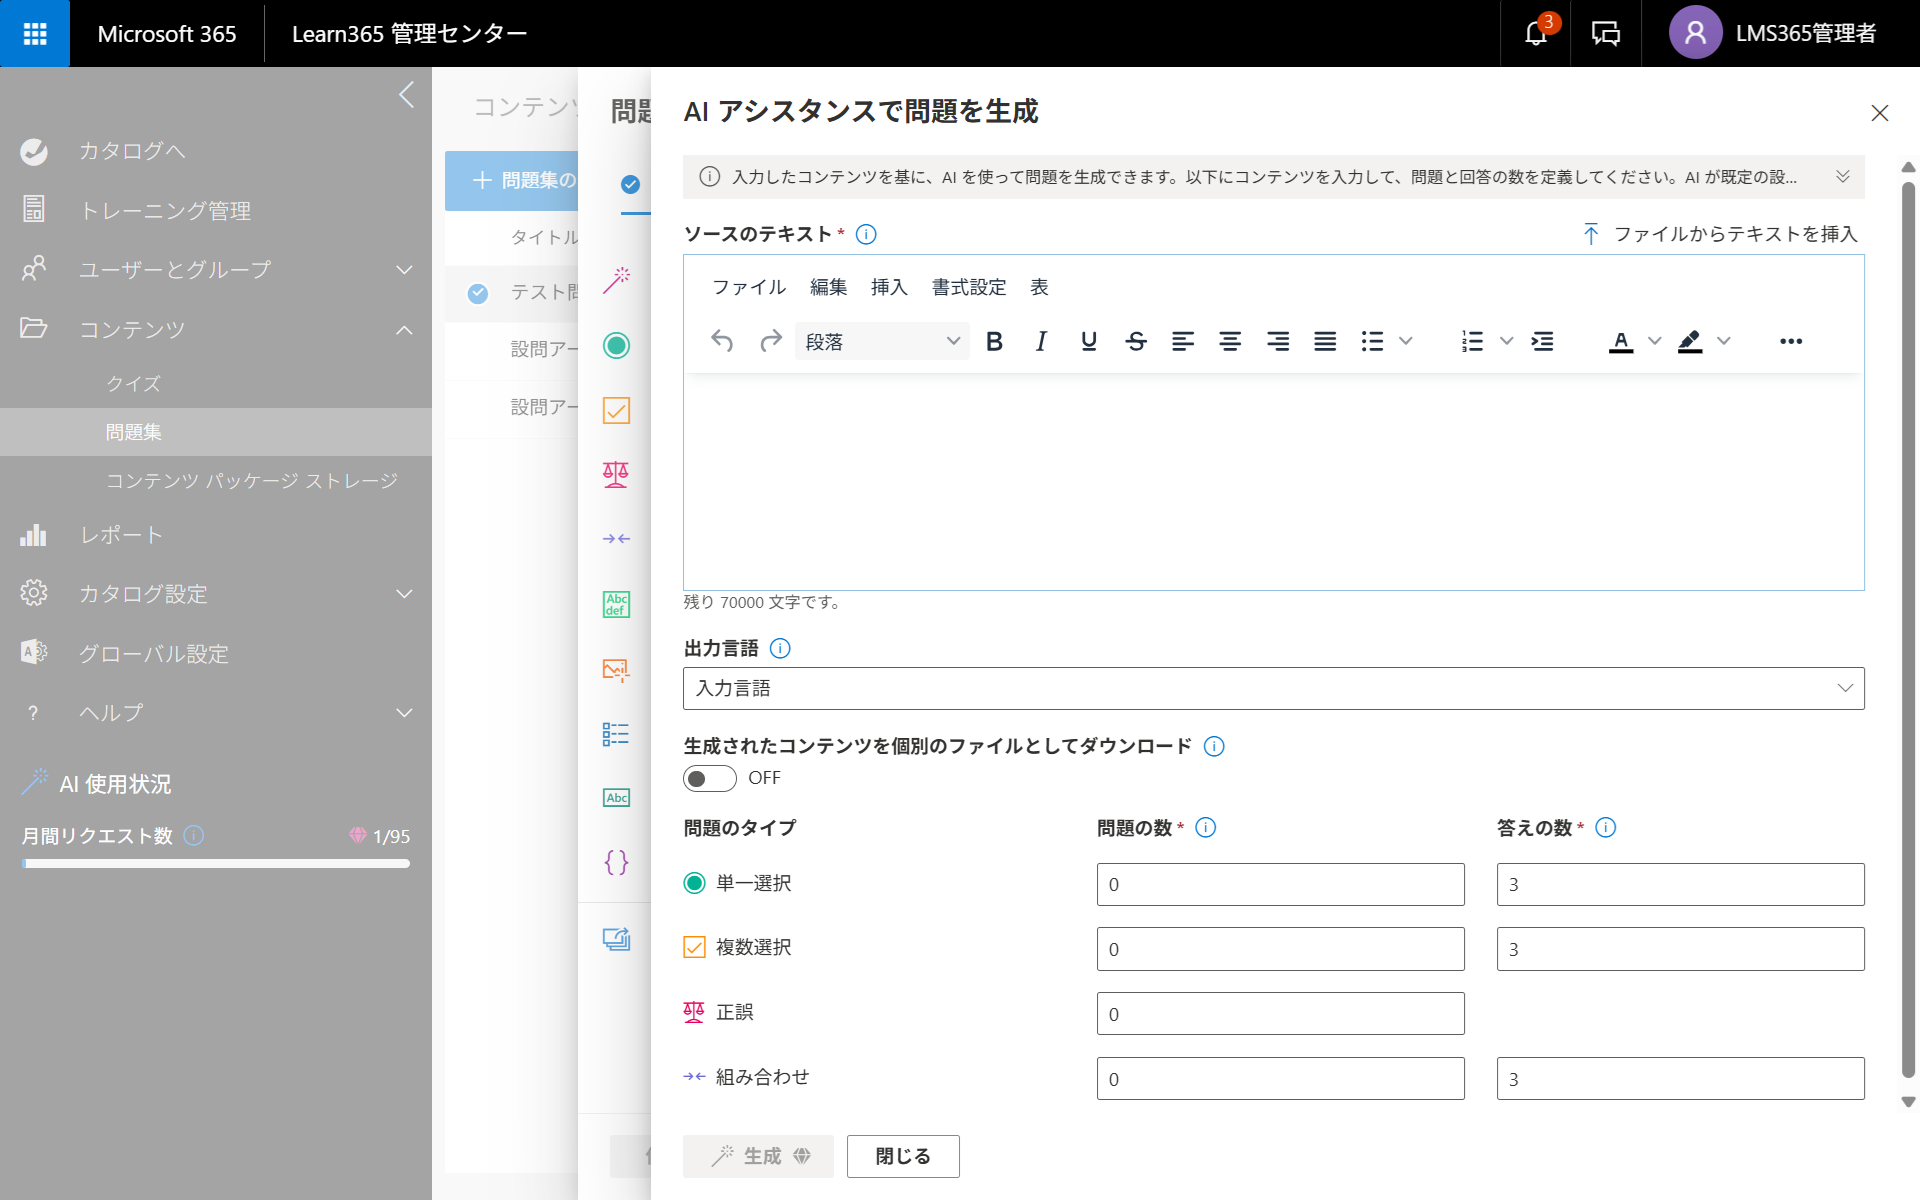
Task: Click the scales true/false icon in strip
Action: click(x=616, y=474)
